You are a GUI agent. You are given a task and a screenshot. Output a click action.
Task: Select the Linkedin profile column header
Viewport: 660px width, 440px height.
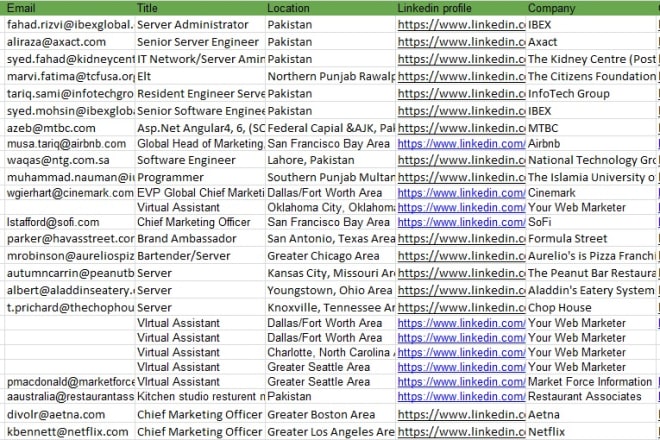tap(460, 8)
